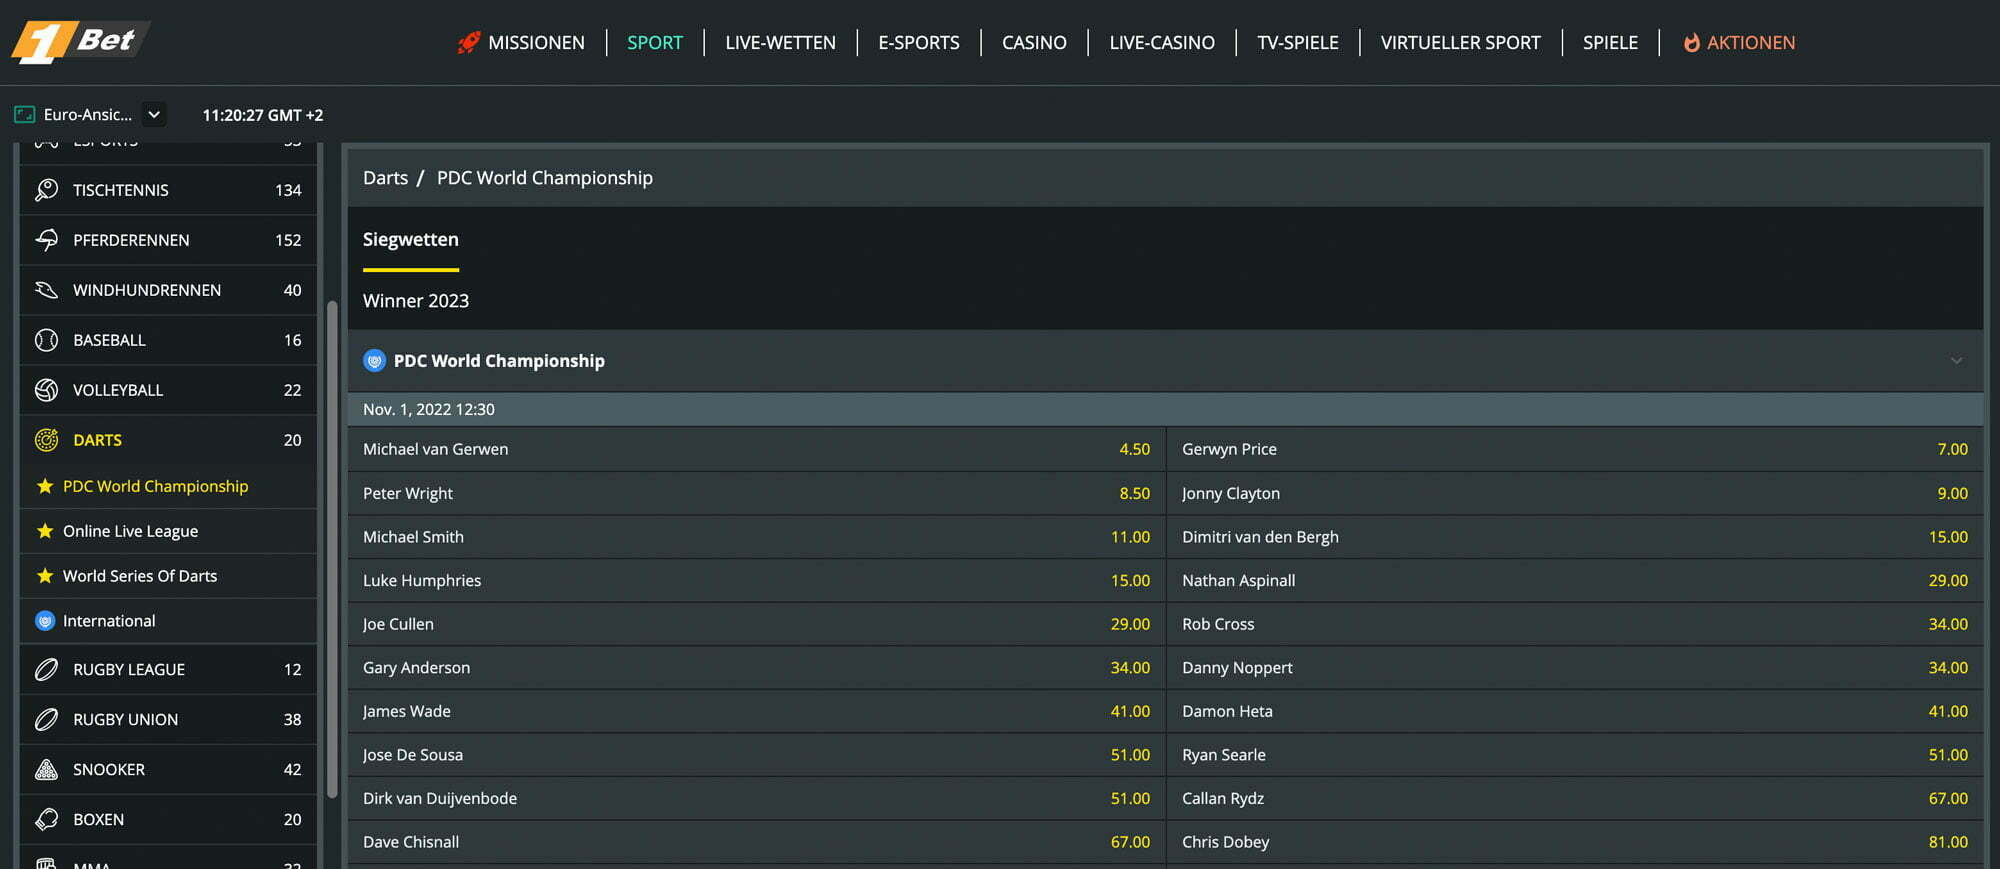
Task: Click the Pferderennen horse icon
Action: click(x=46, y=239)
